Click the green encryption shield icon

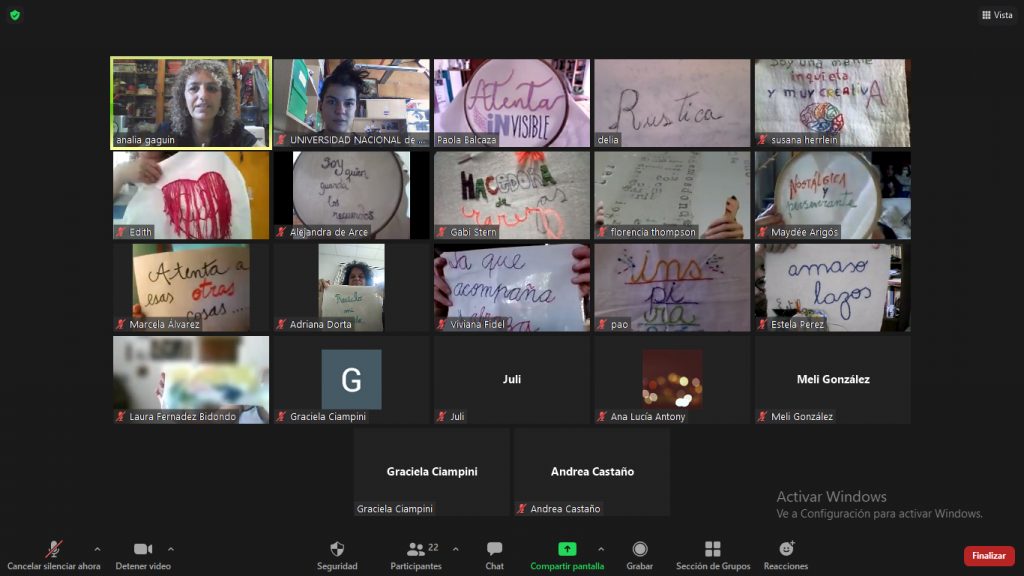[x=14, y=15]
